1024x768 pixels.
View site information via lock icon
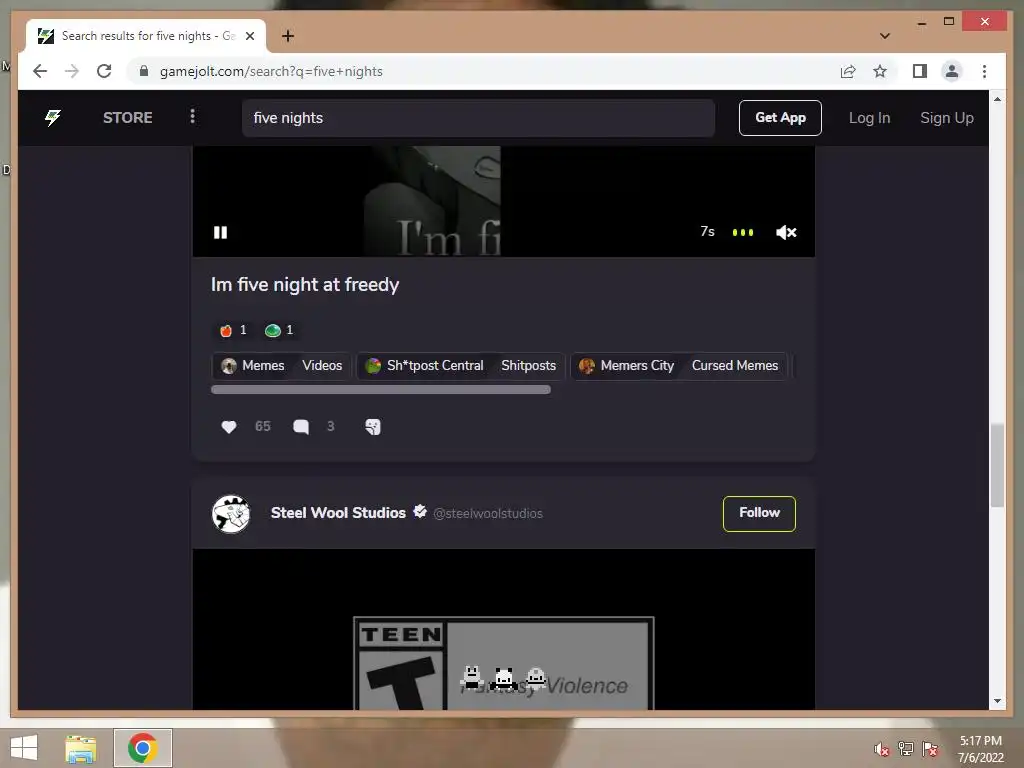click(144, 71)
